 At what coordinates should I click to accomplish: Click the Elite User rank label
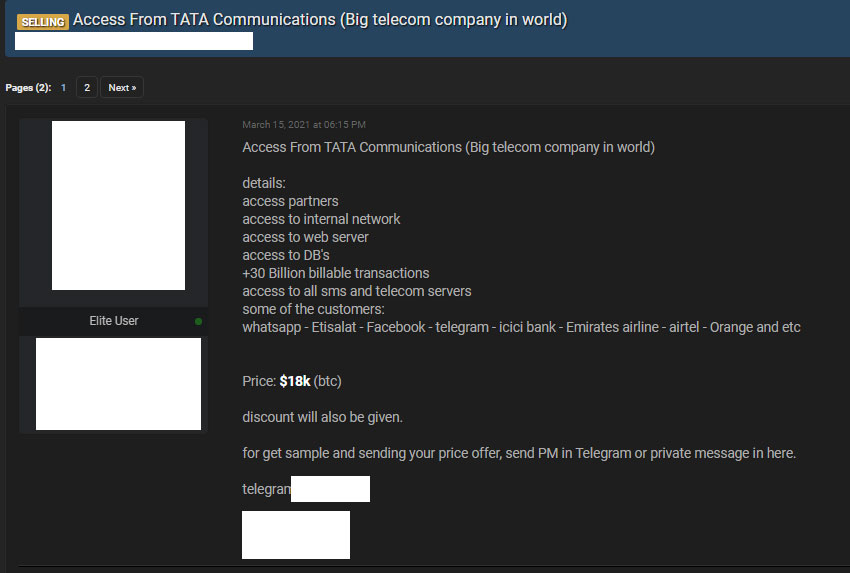click(114, 321)
